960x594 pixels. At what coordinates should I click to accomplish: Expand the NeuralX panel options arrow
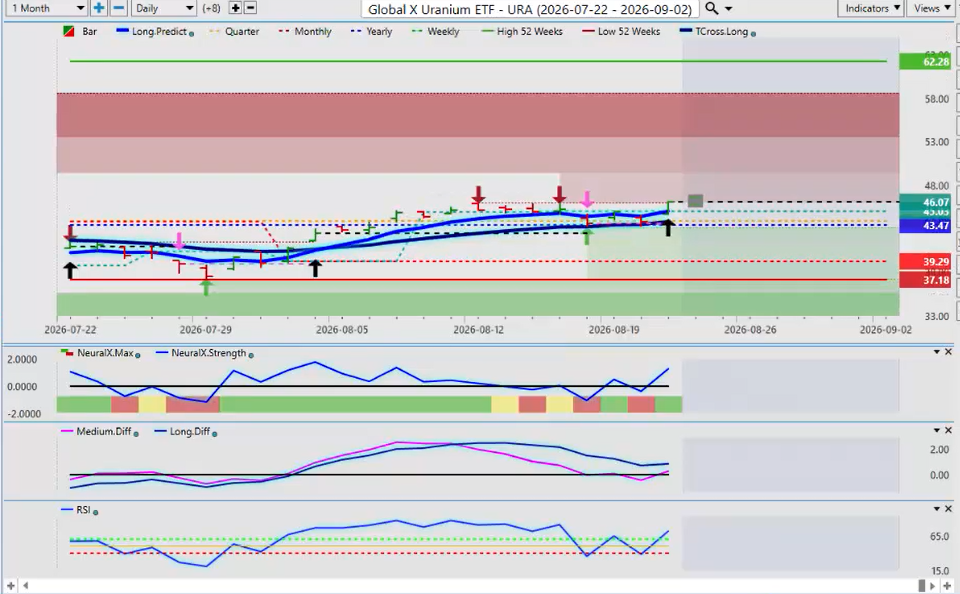[937, 352]
